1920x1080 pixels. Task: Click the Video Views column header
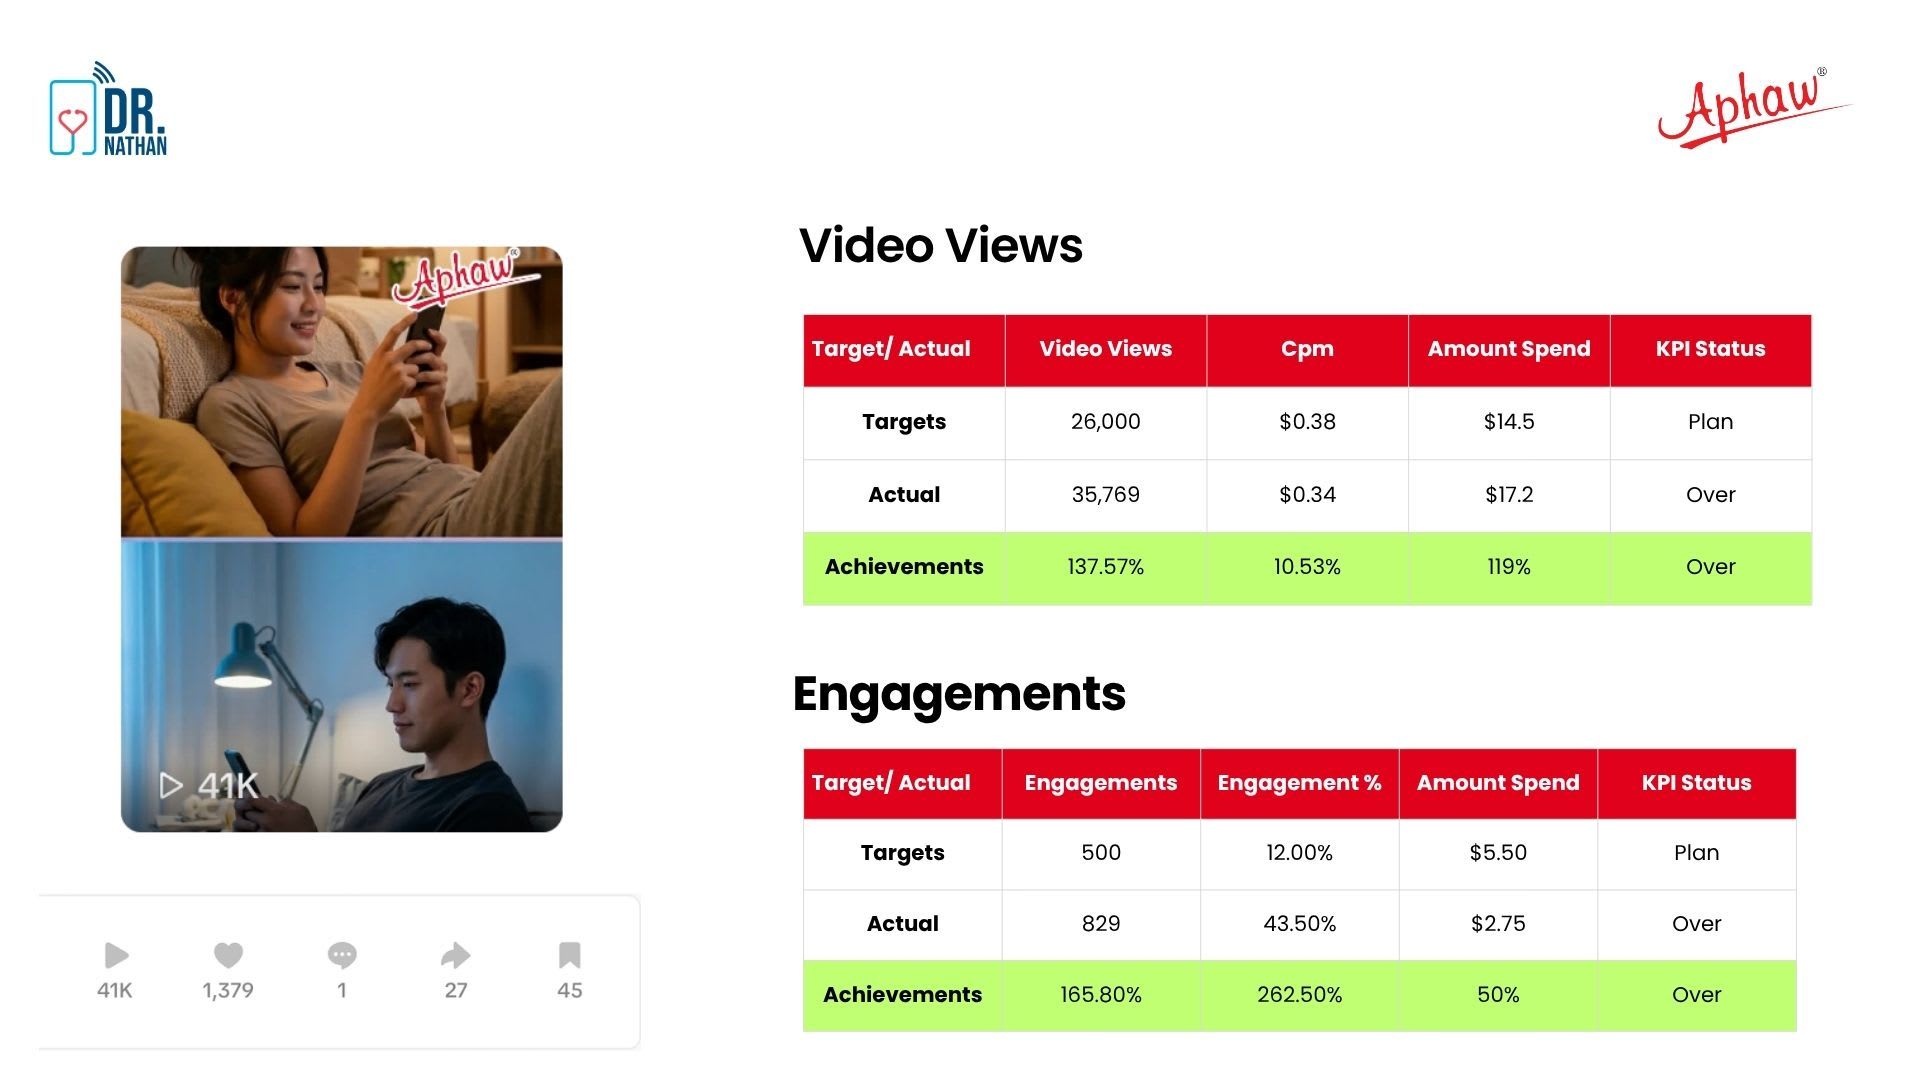pyautogui.click(x=1106, y=350)
